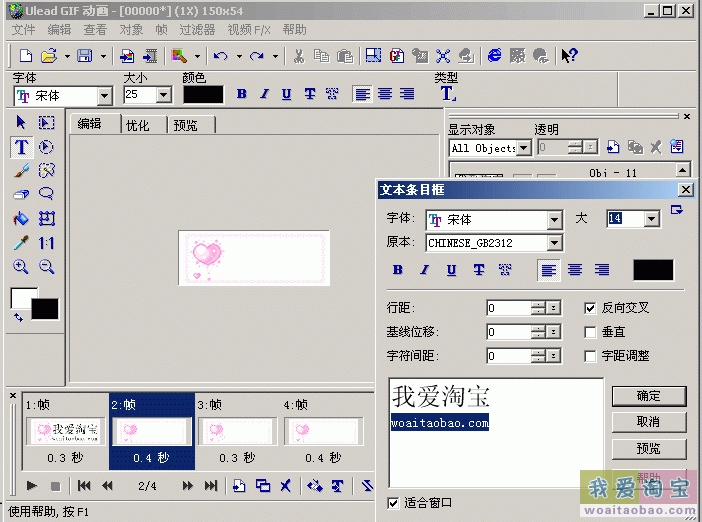Toggle the 适合窗口 checkbox

(x=393, y=503)
